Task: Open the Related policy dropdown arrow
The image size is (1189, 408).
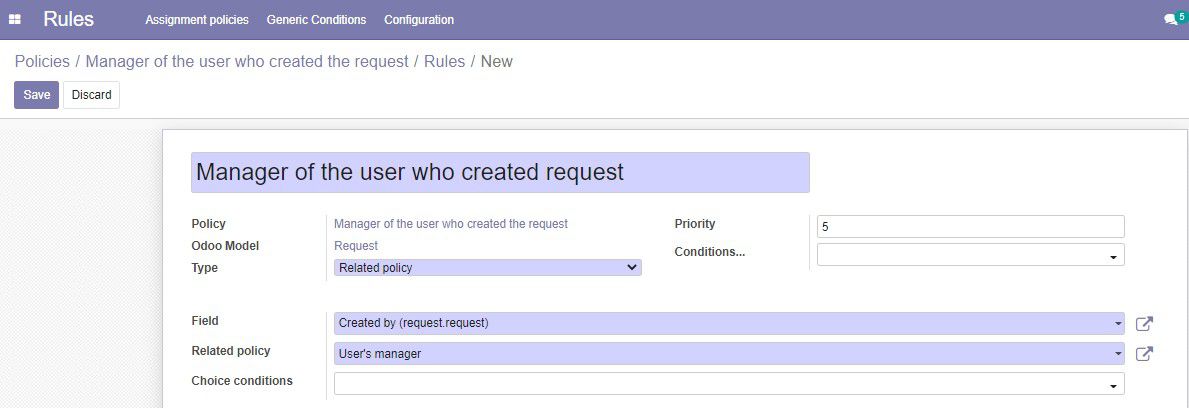Action: pyautogui.click(x=1118, y=353)
